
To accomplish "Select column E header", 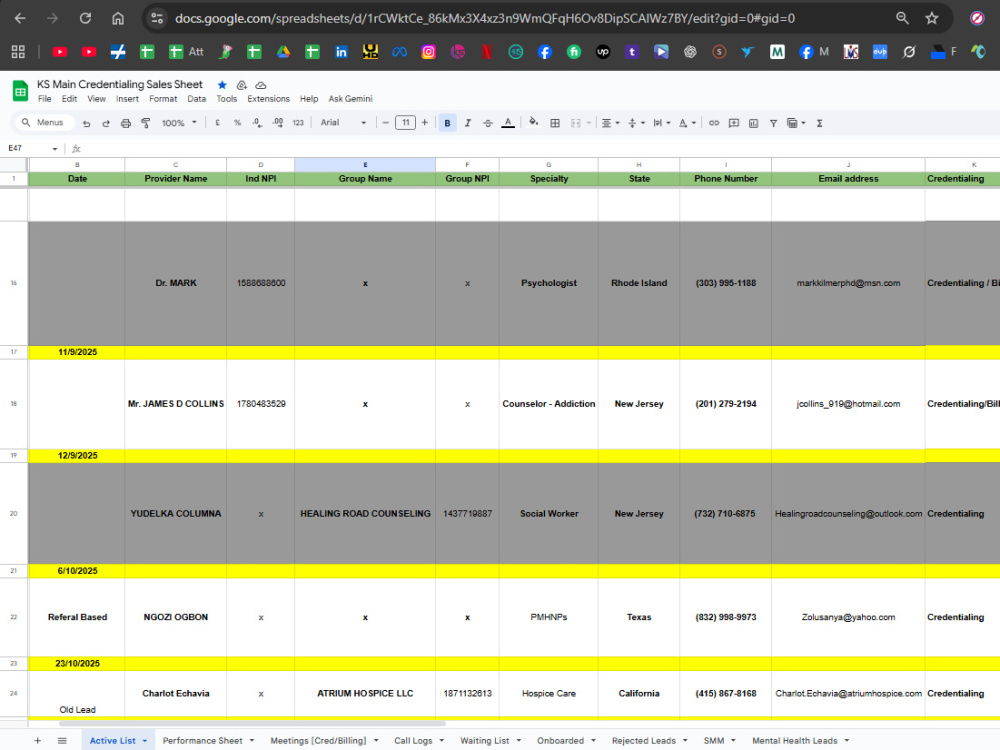I will click(x=365, y=165).
